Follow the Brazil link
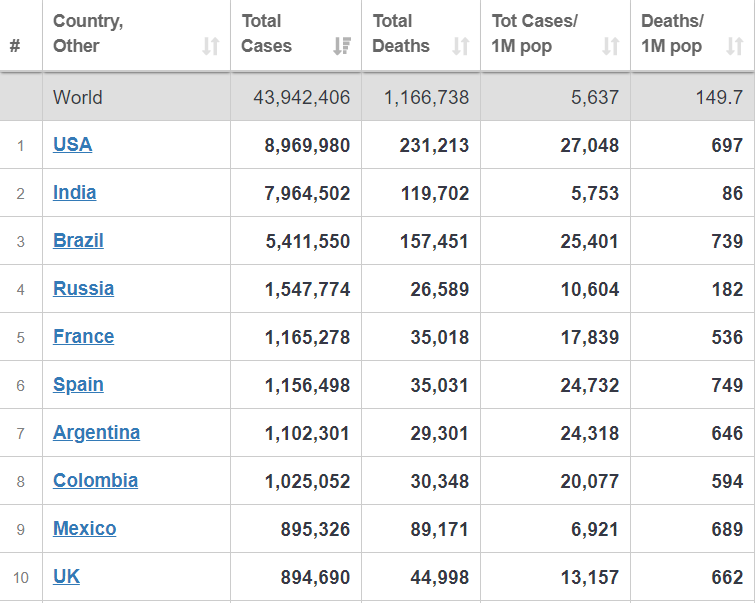755x603 pixels. coord(78,241)
